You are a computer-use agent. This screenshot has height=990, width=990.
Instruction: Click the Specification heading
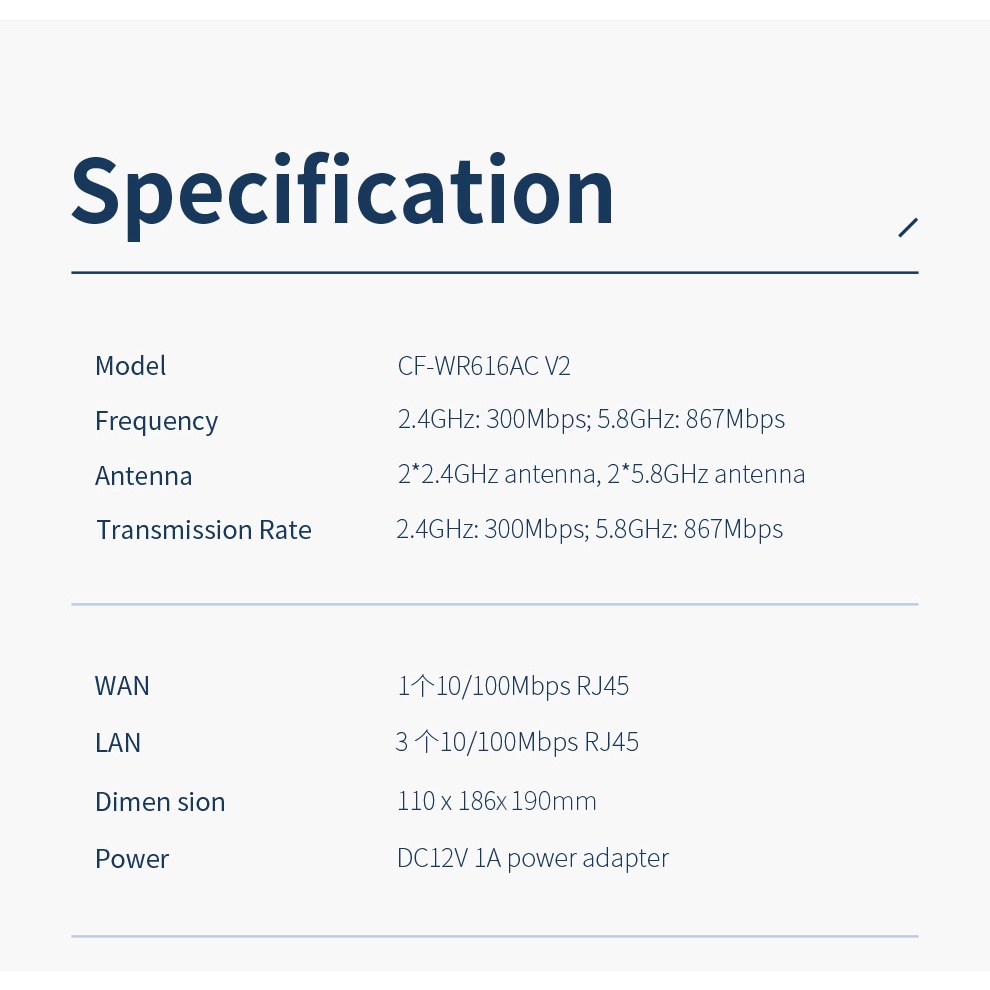point(342,192)
